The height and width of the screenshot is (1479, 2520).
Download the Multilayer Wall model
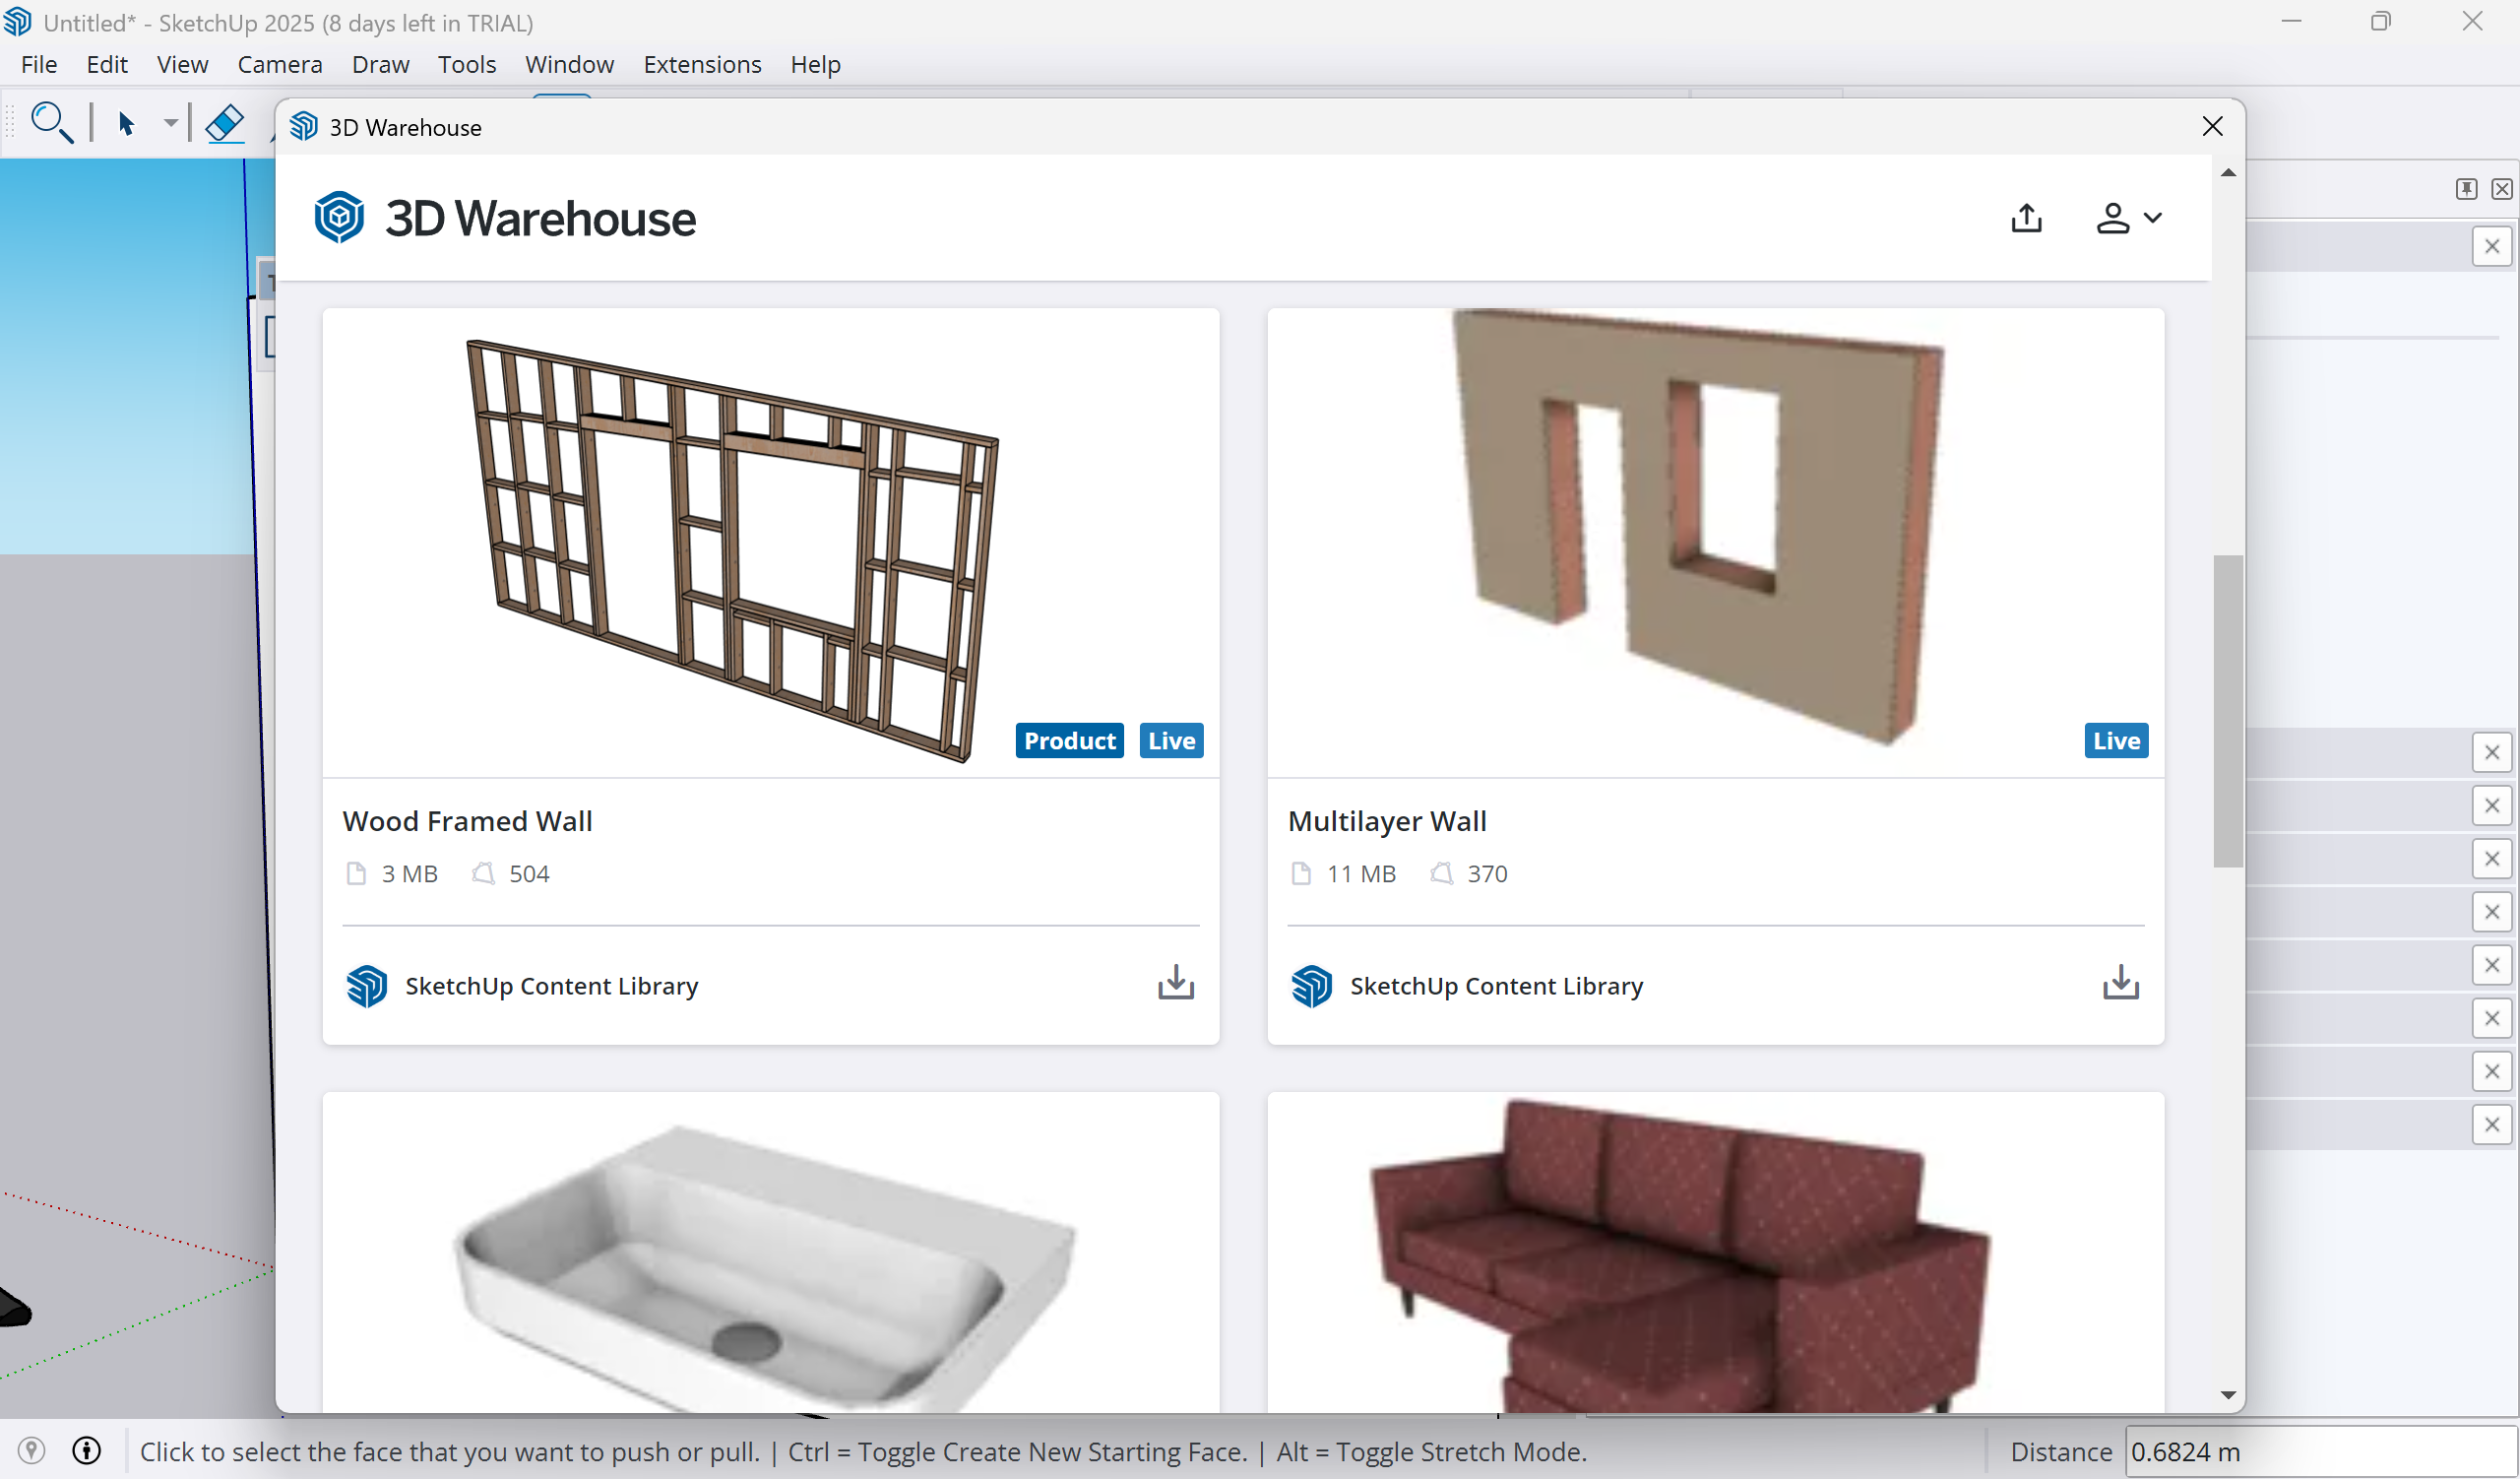click(2120, 983)
